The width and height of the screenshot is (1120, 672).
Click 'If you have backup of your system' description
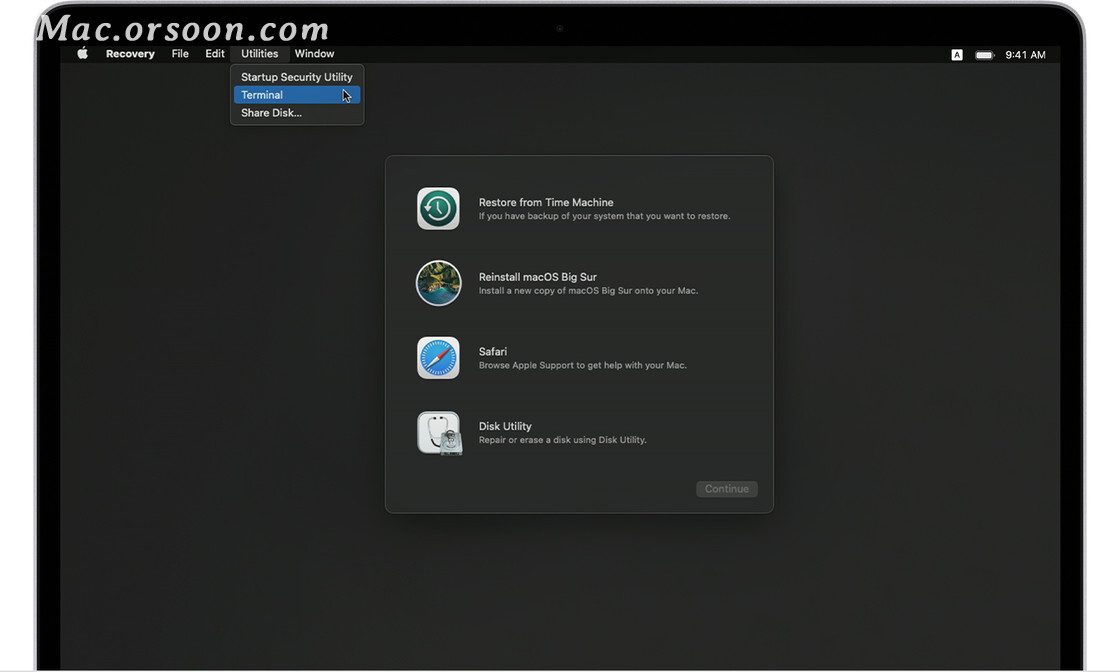tap(604, 216)
